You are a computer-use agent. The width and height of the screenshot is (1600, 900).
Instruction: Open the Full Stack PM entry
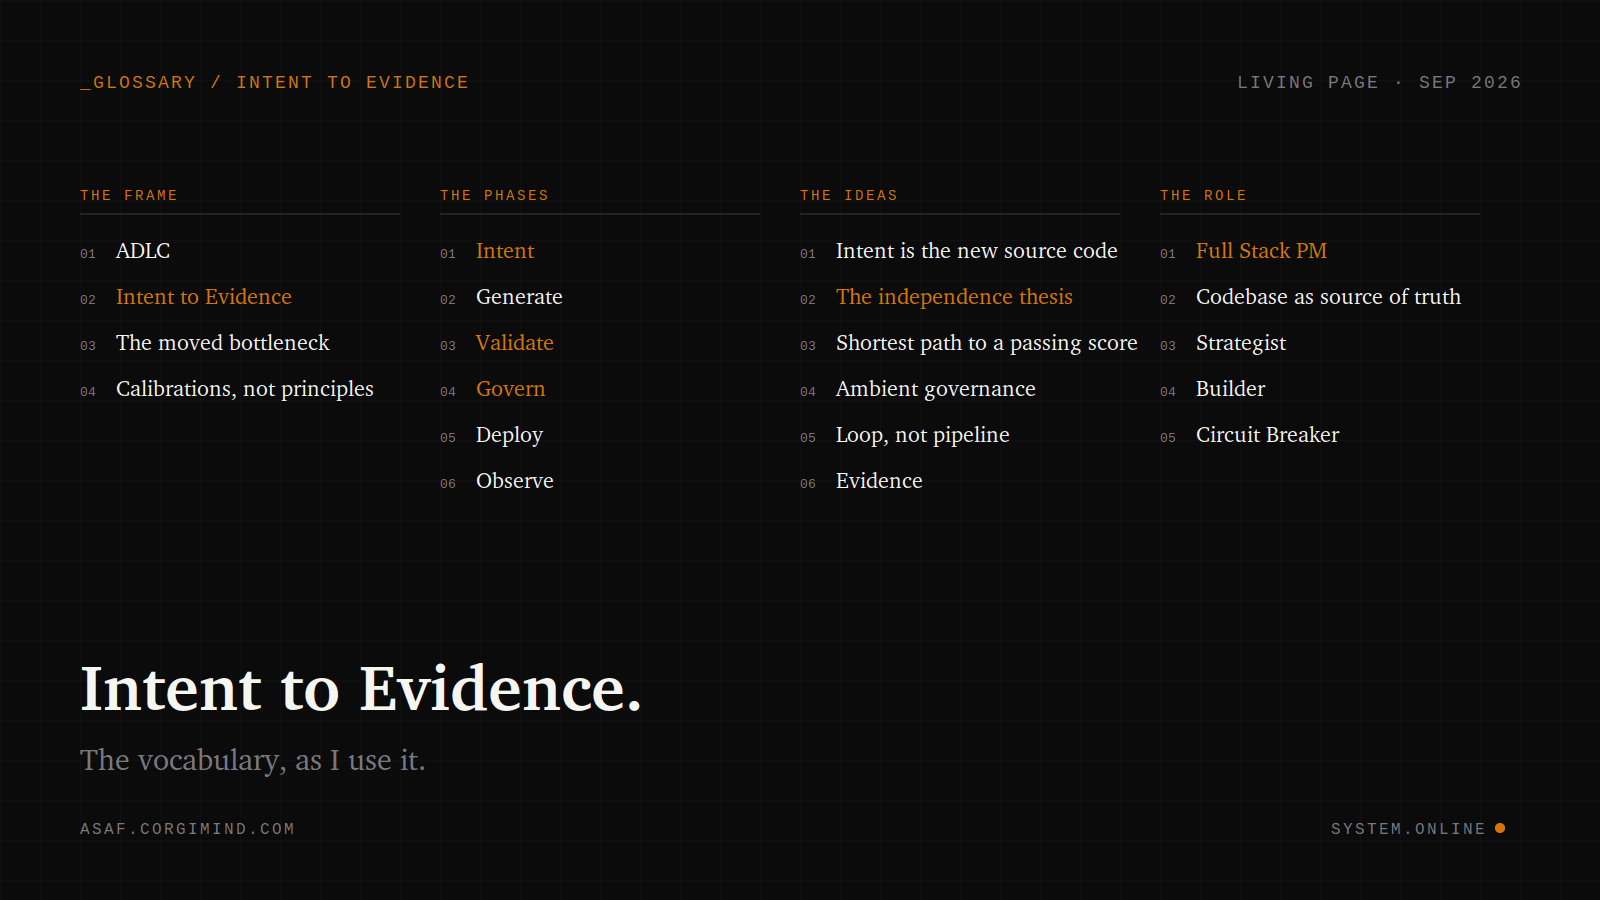(1262, 251)
